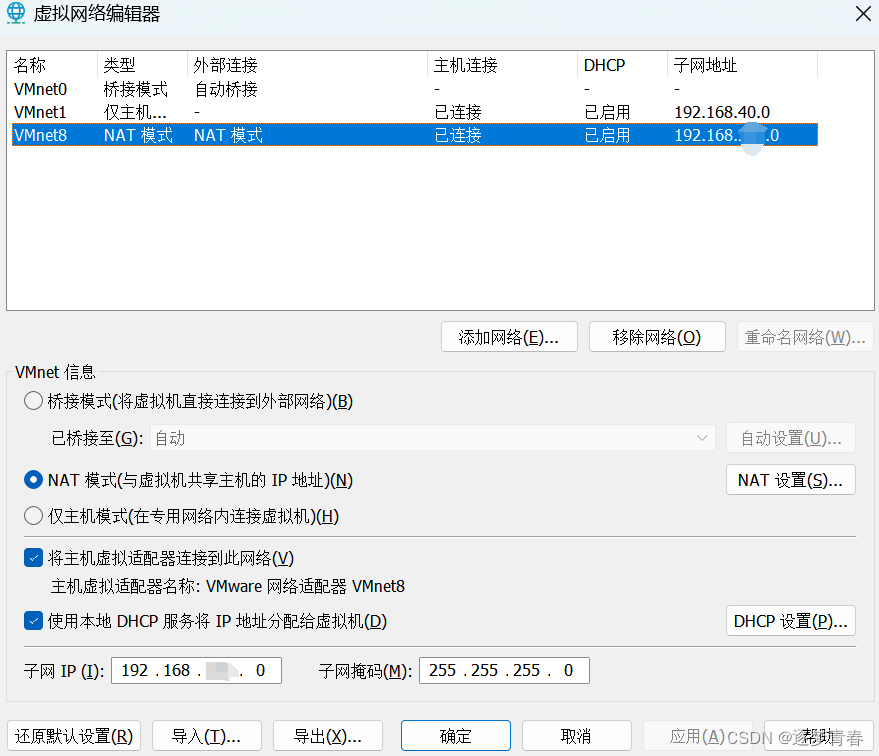The height and width of the screenshot is (756, 879).
Task: Click the 192.168.40.0 subnet cell
Action: click(x=722, y=112)
